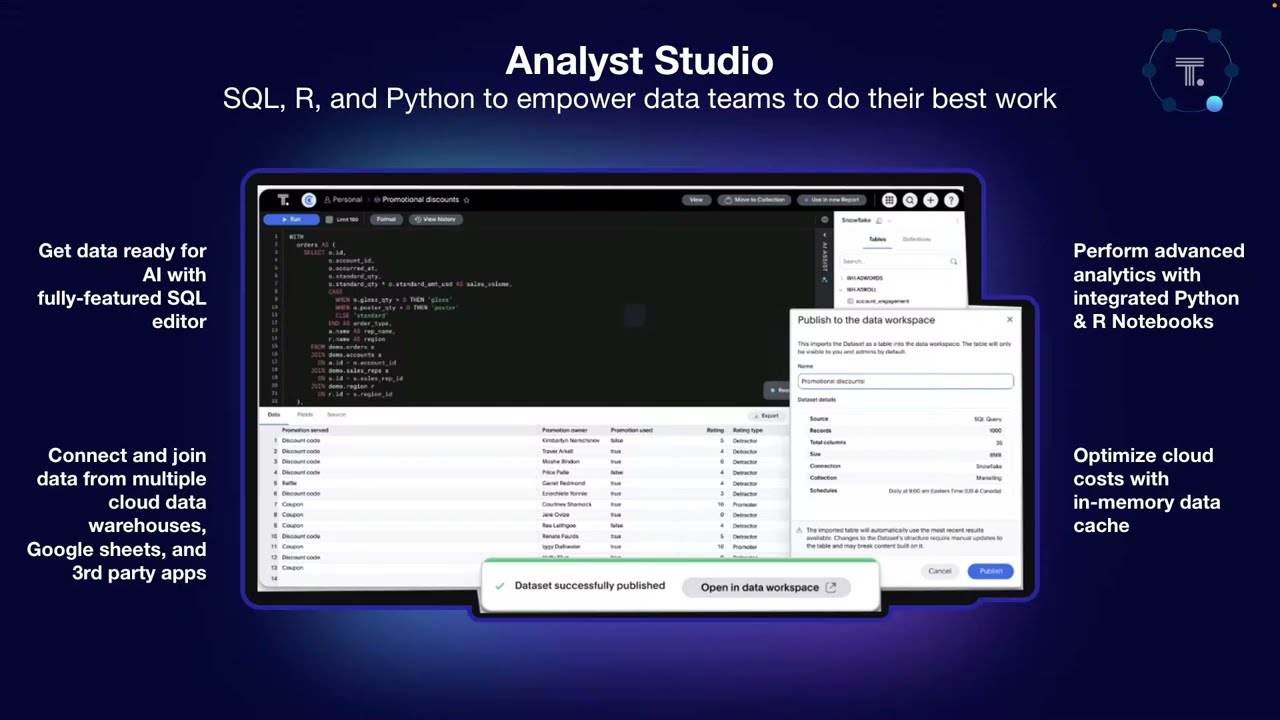Click the vertical AI Assist panel handle
Screen dimensions: 1280x720
(825, 257)
